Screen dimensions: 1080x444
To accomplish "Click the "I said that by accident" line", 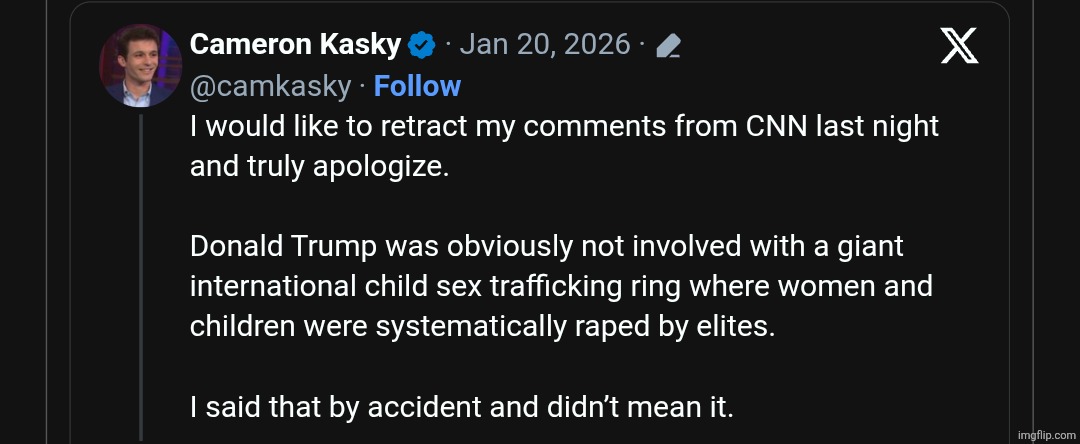I will [461, 407].
